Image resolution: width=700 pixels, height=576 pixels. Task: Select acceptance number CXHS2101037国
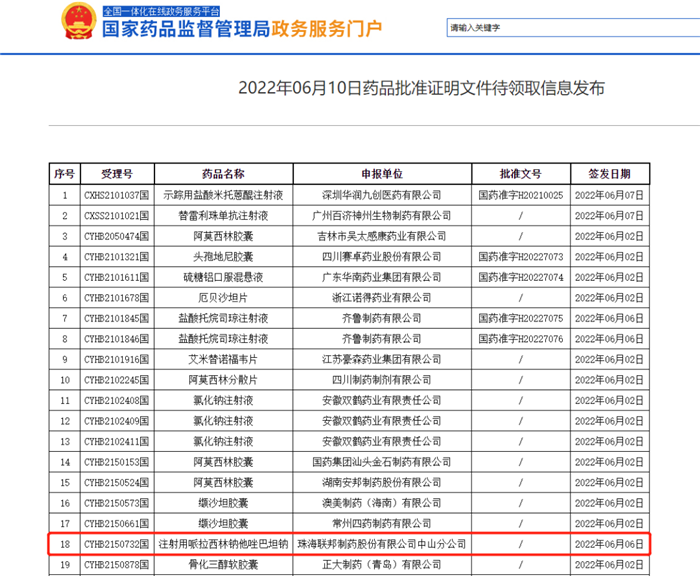(117, 195)
